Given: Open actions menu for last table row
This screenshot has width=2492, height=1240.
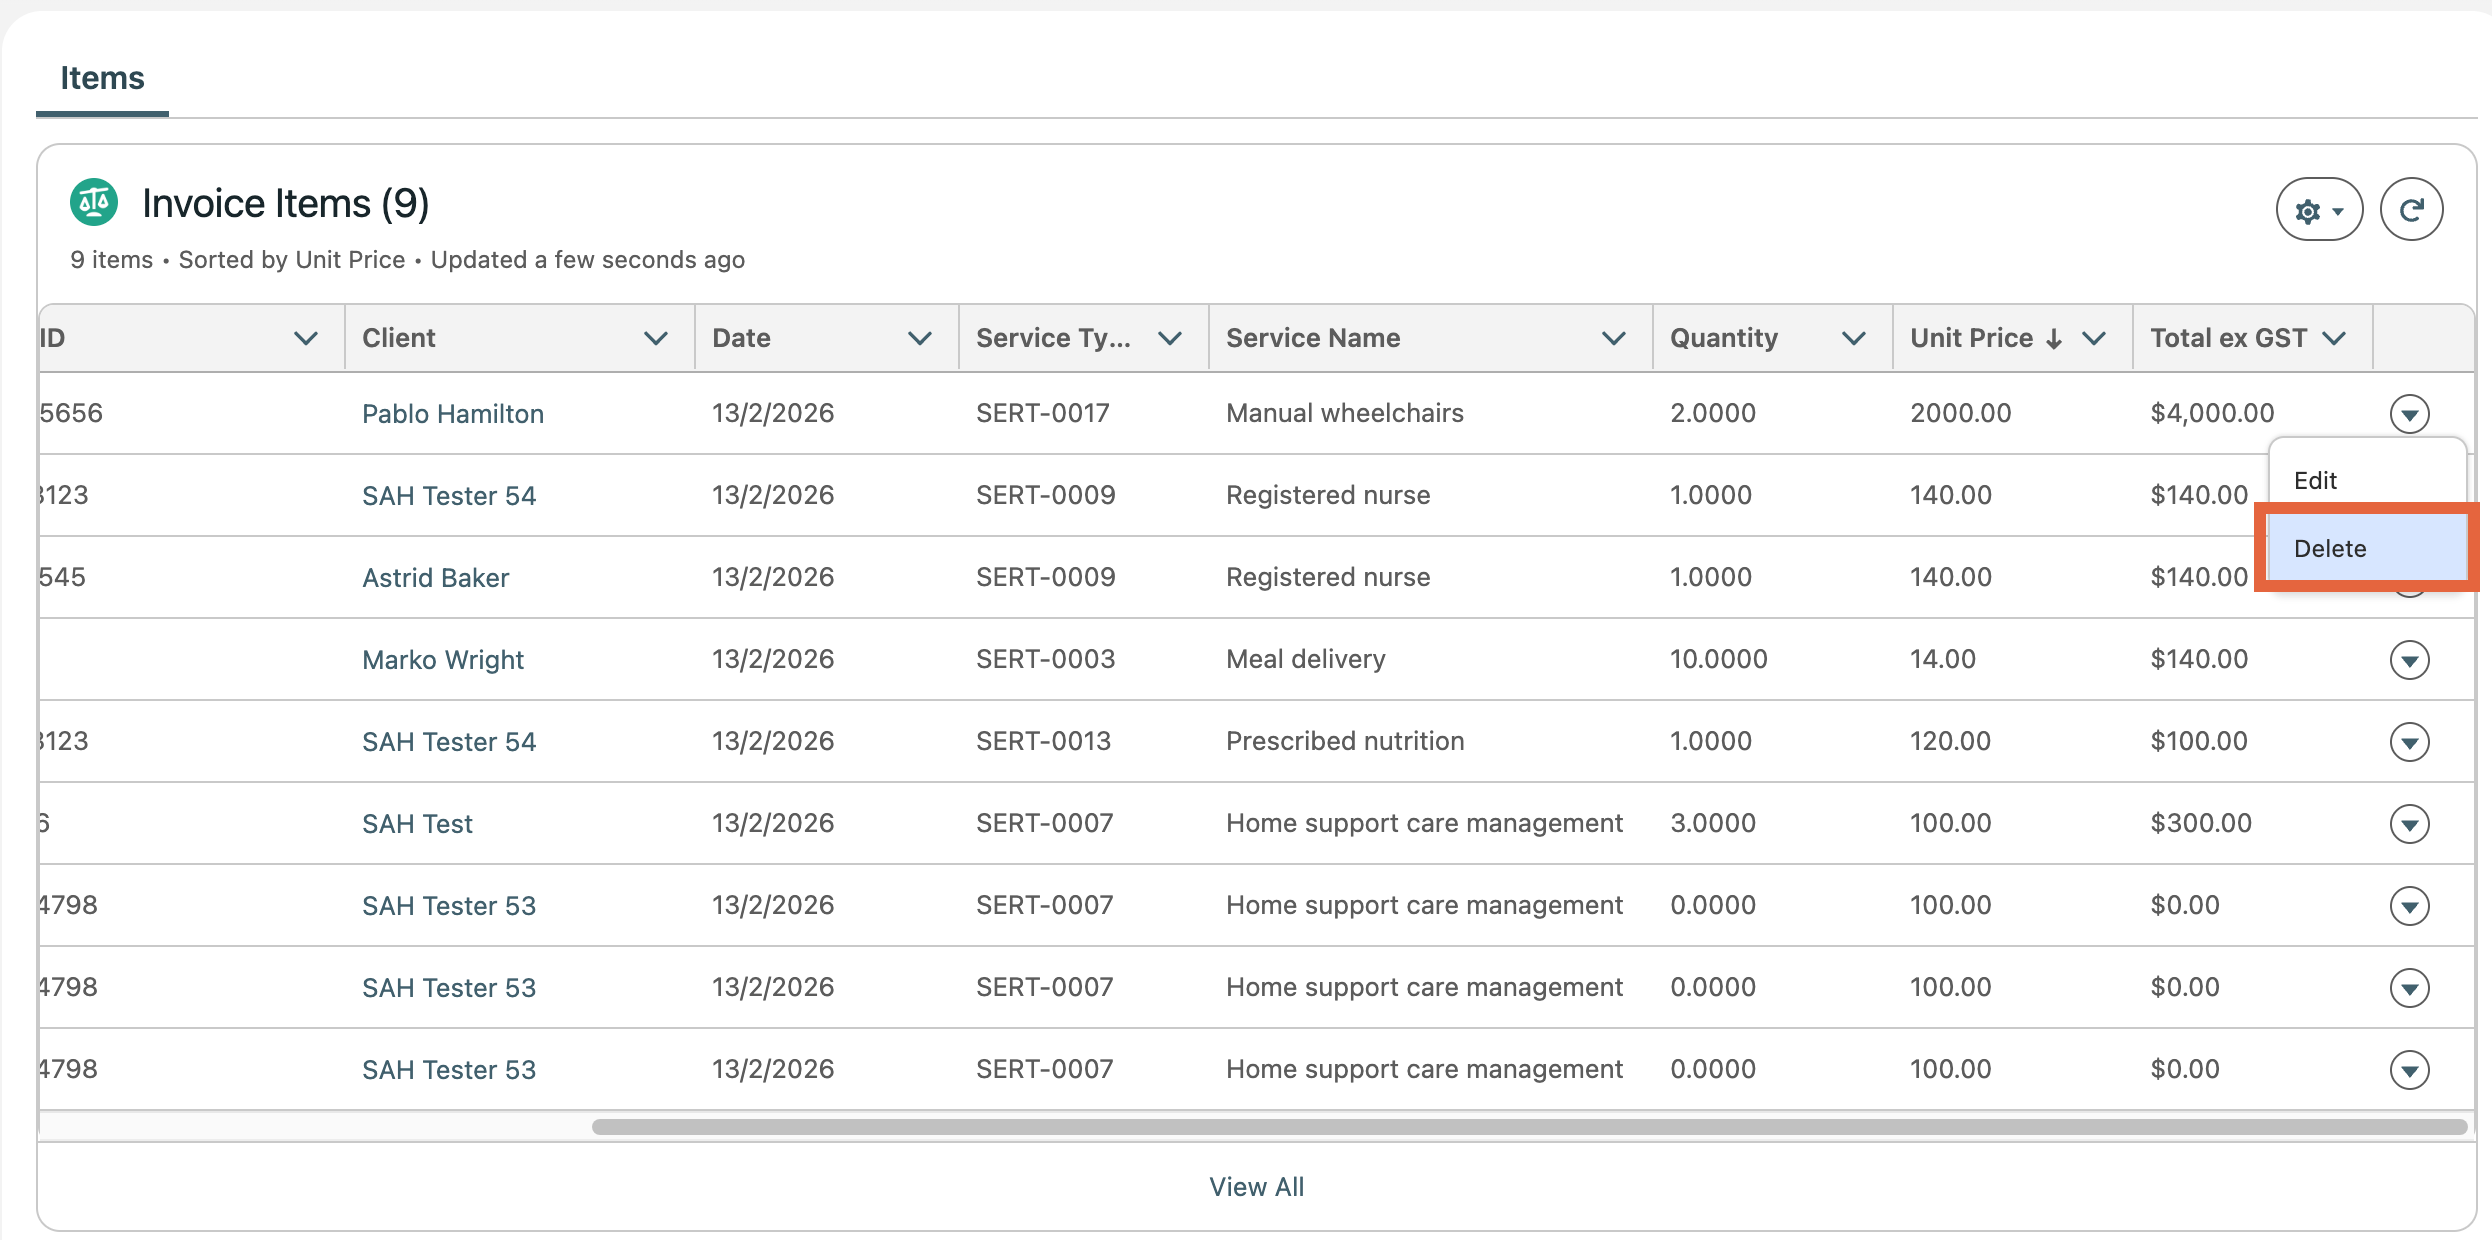Looking at the screenshot, I should 2409,1070.
